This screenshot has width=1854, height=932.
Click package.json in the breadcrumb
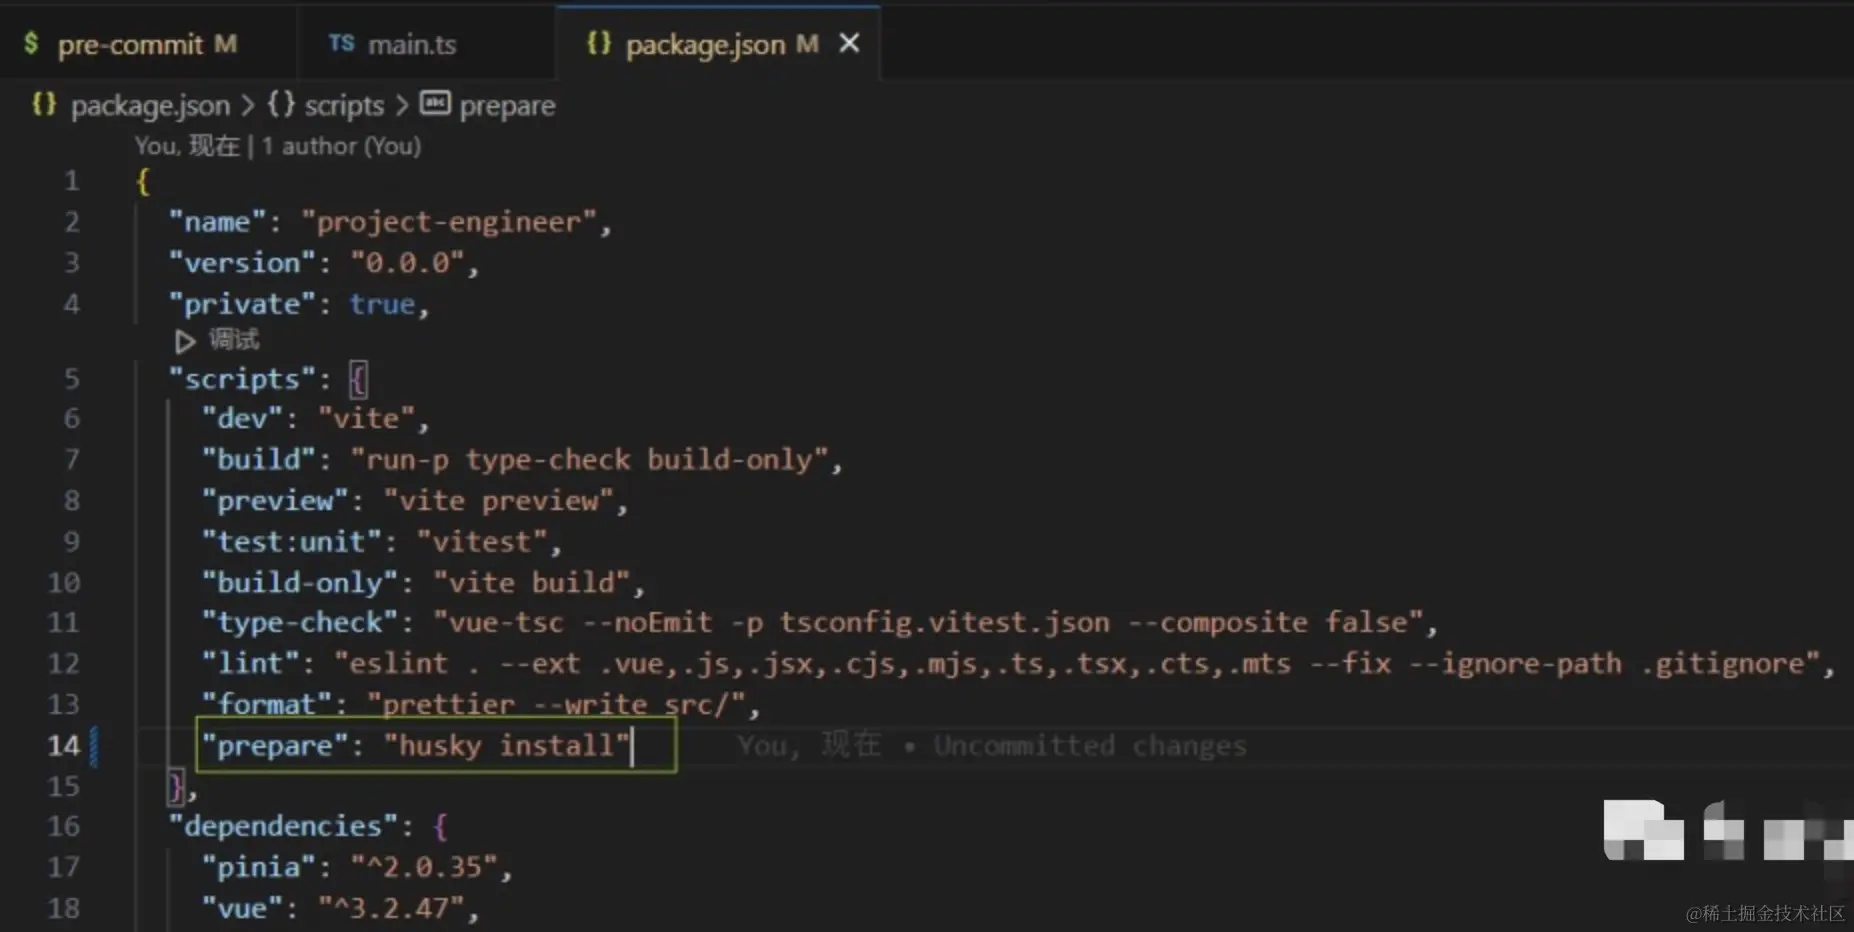point(150,105)
